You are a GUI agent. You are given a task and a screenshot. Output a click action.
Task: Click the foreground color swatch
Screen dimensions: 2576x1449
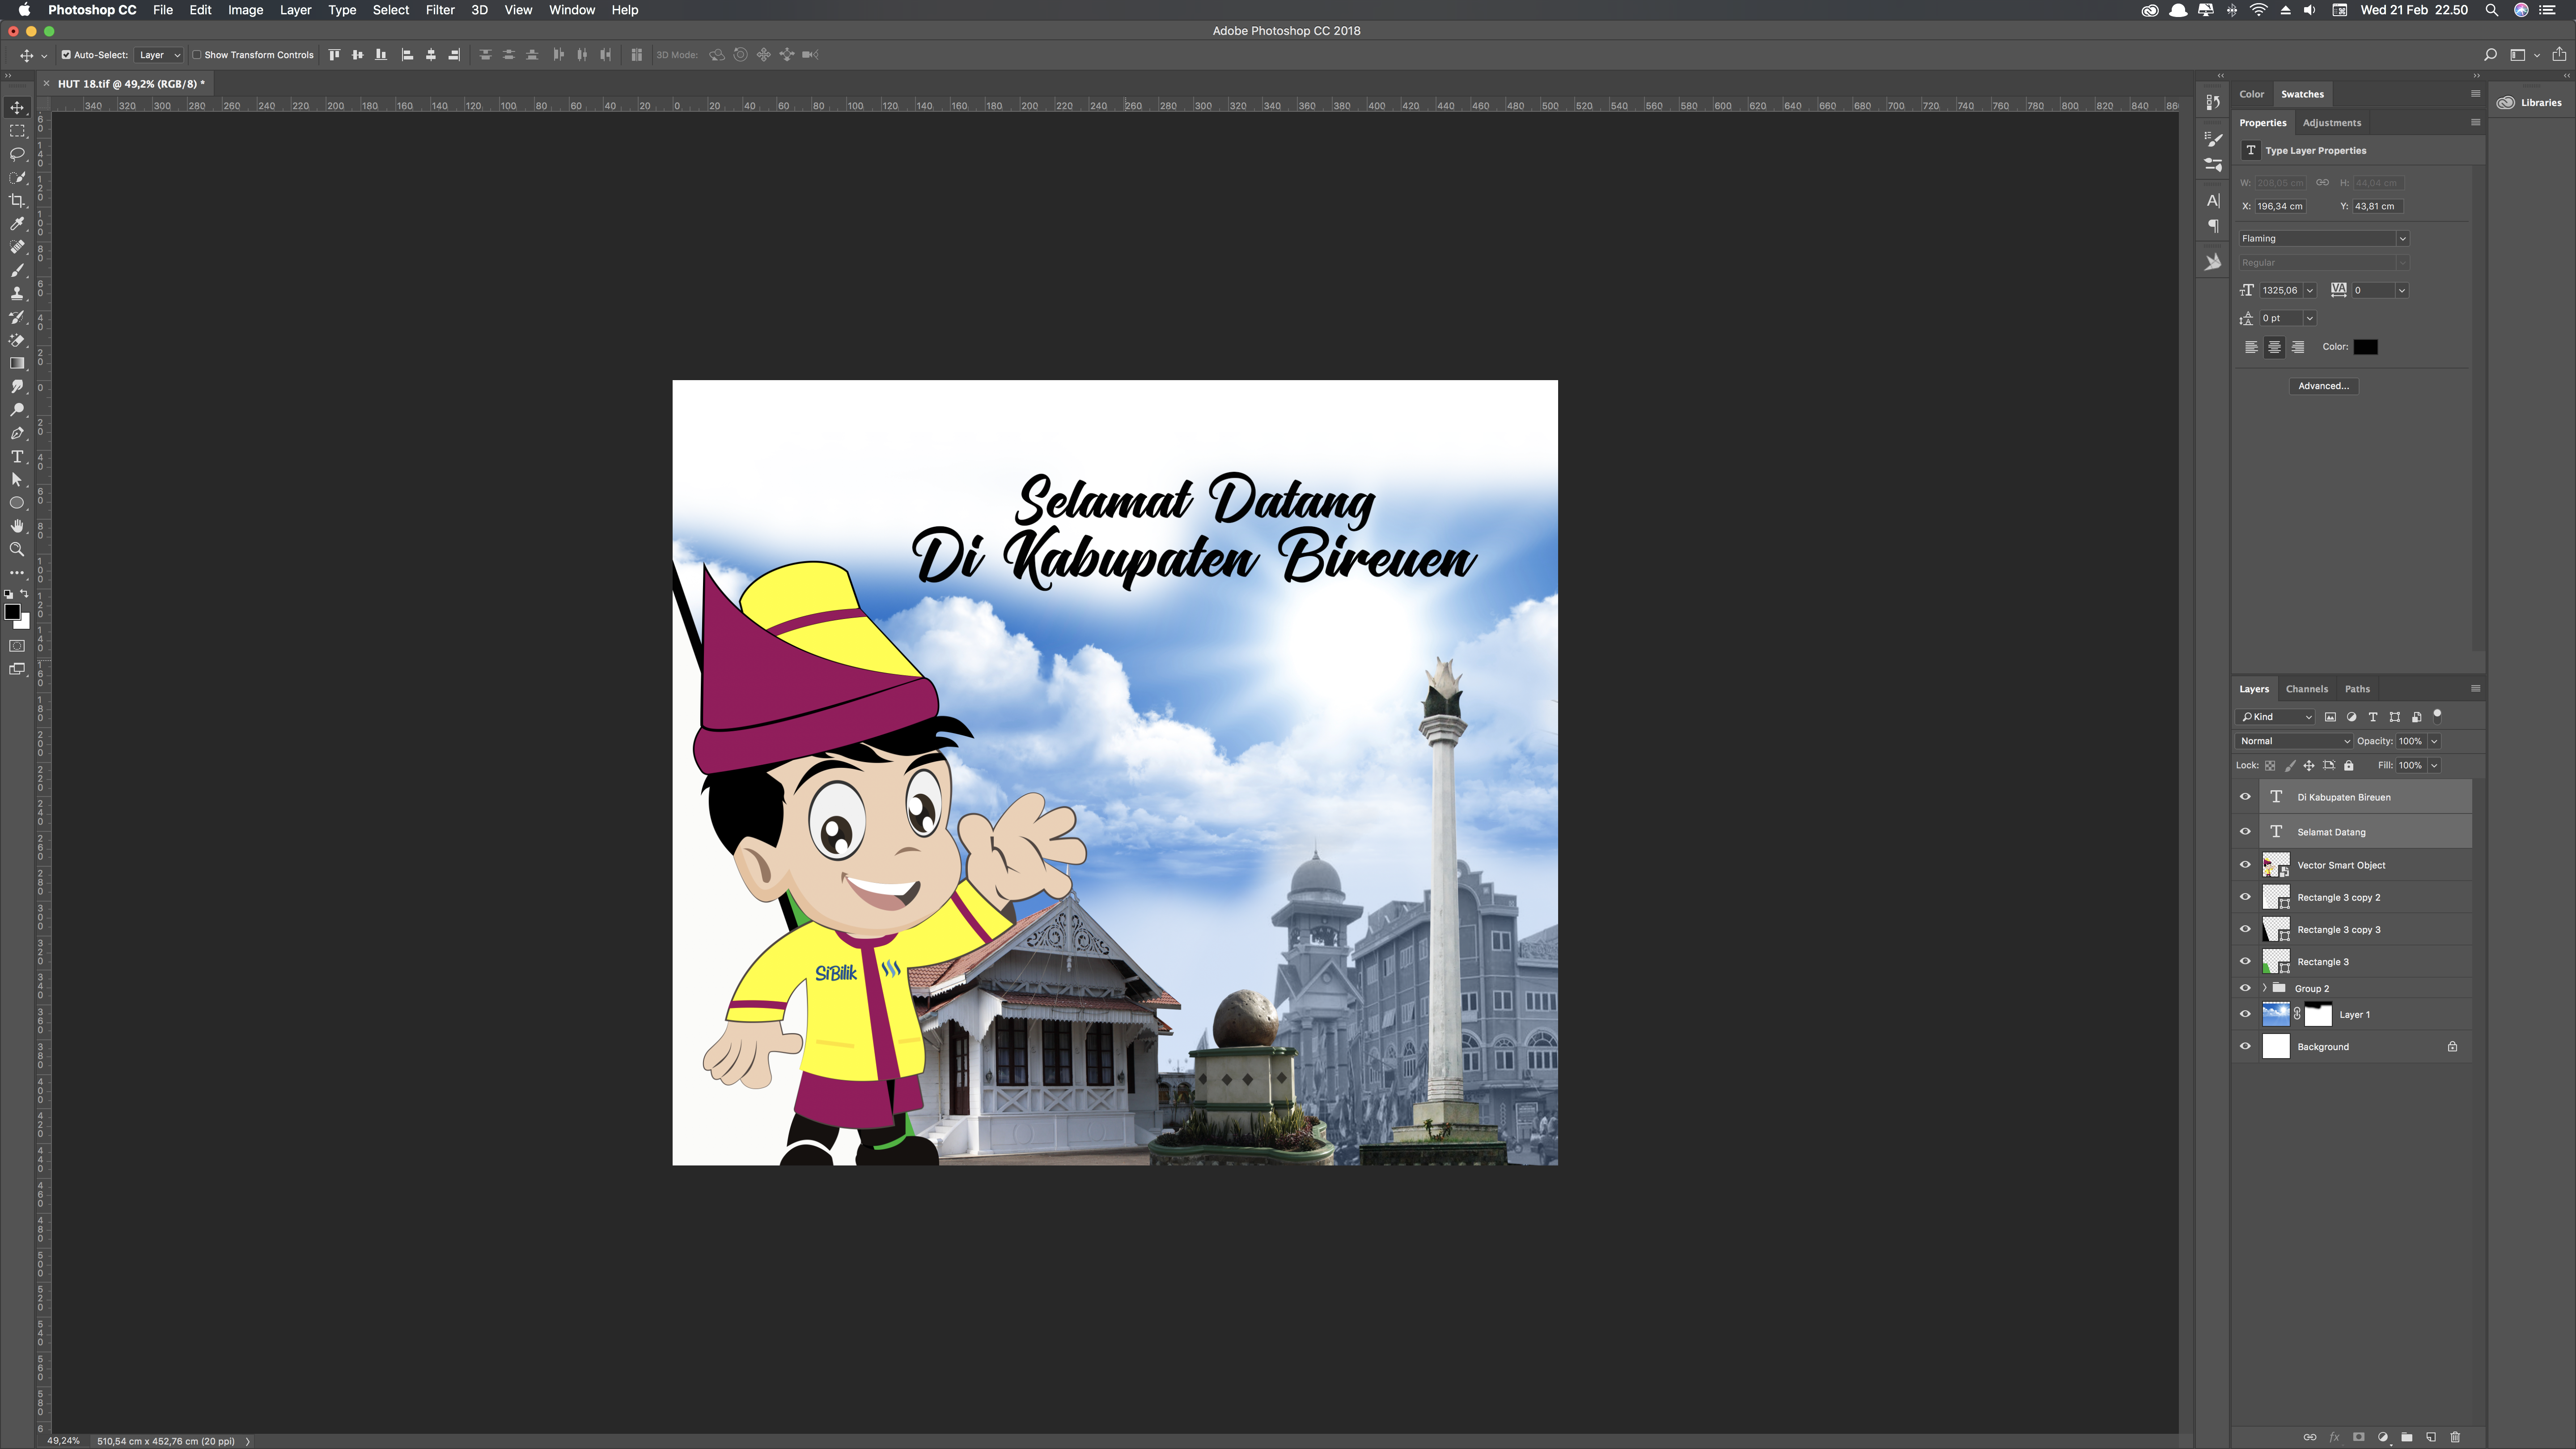point(12,612)
